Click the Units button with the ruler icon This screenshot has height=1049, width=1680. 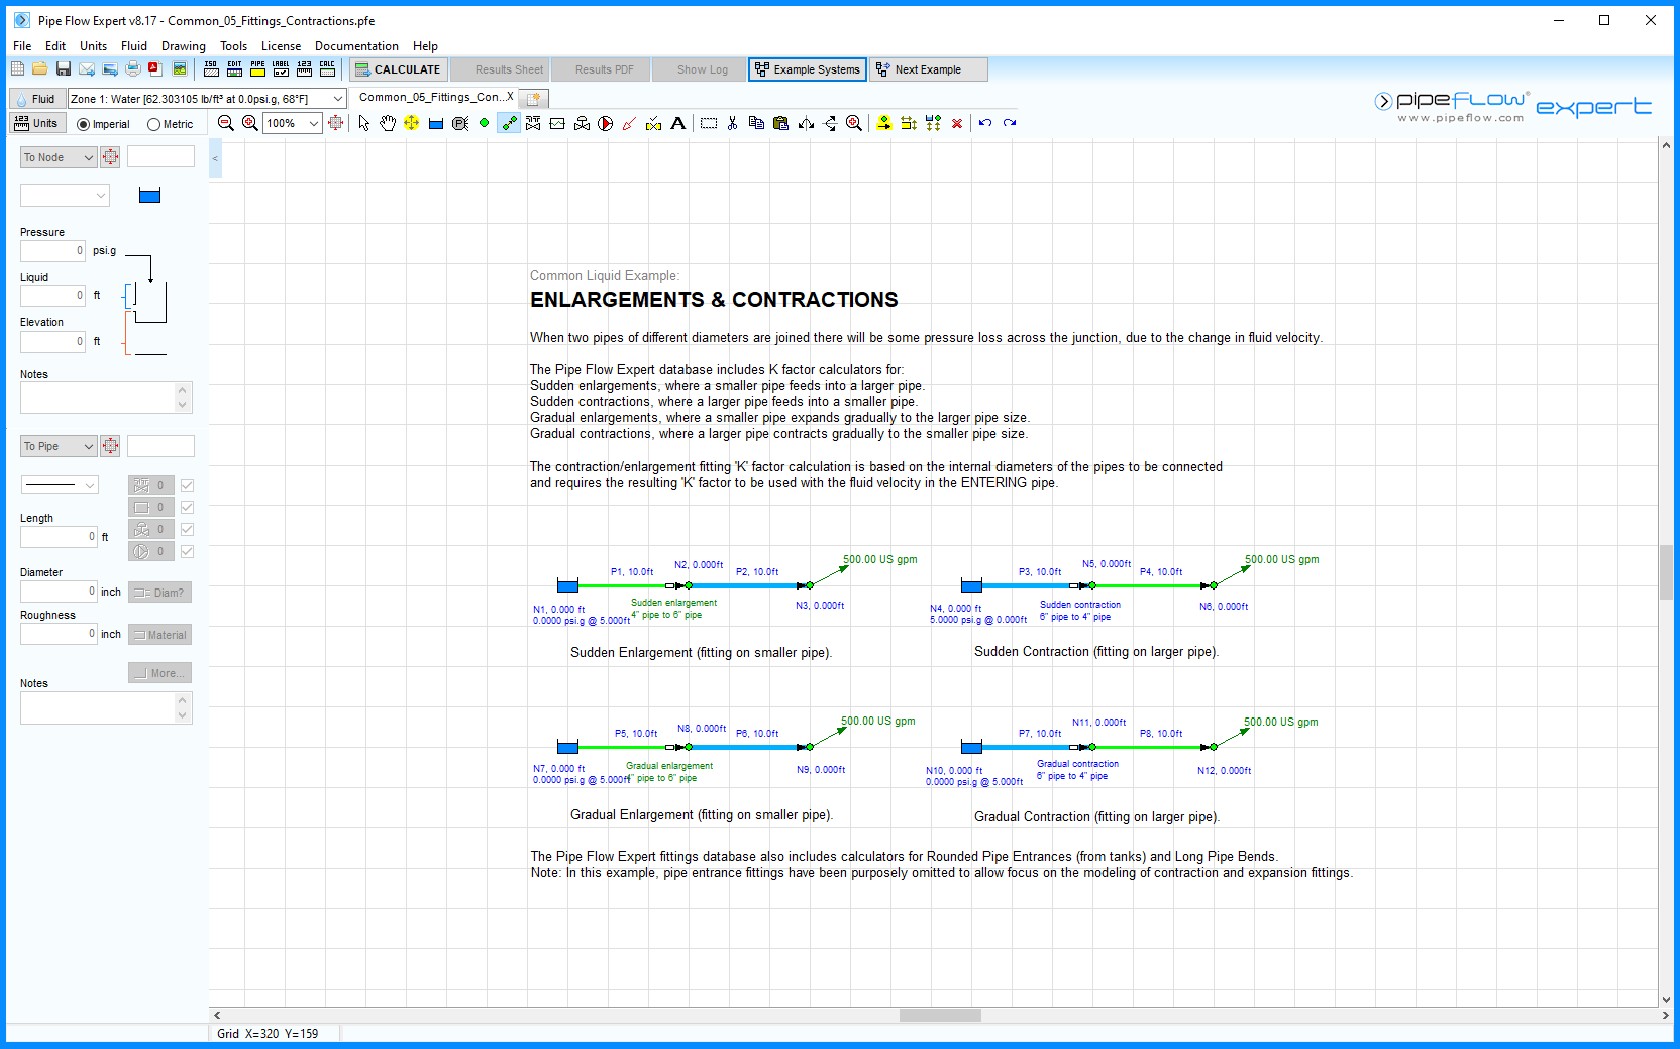pyautogui.click(x=36, y=123)
